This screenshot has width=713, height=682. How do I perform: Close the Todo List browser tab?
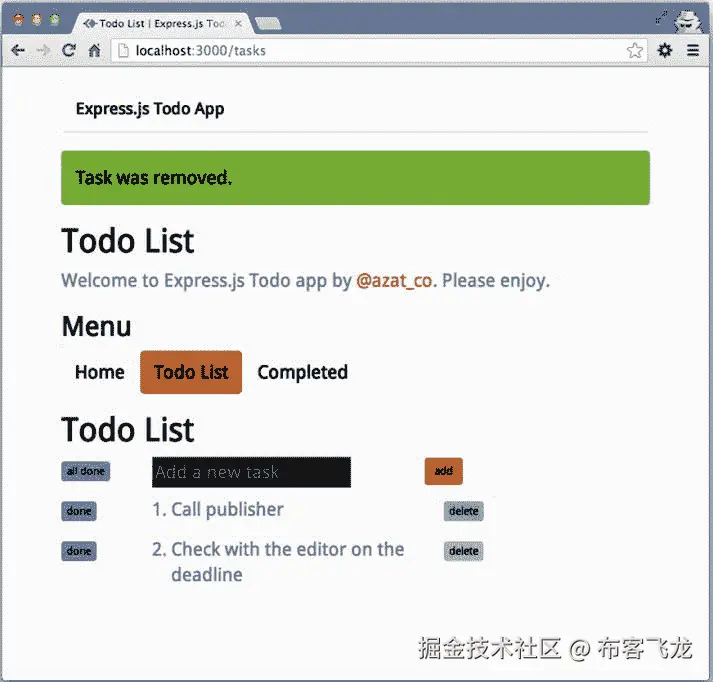(x=238, y=24)
